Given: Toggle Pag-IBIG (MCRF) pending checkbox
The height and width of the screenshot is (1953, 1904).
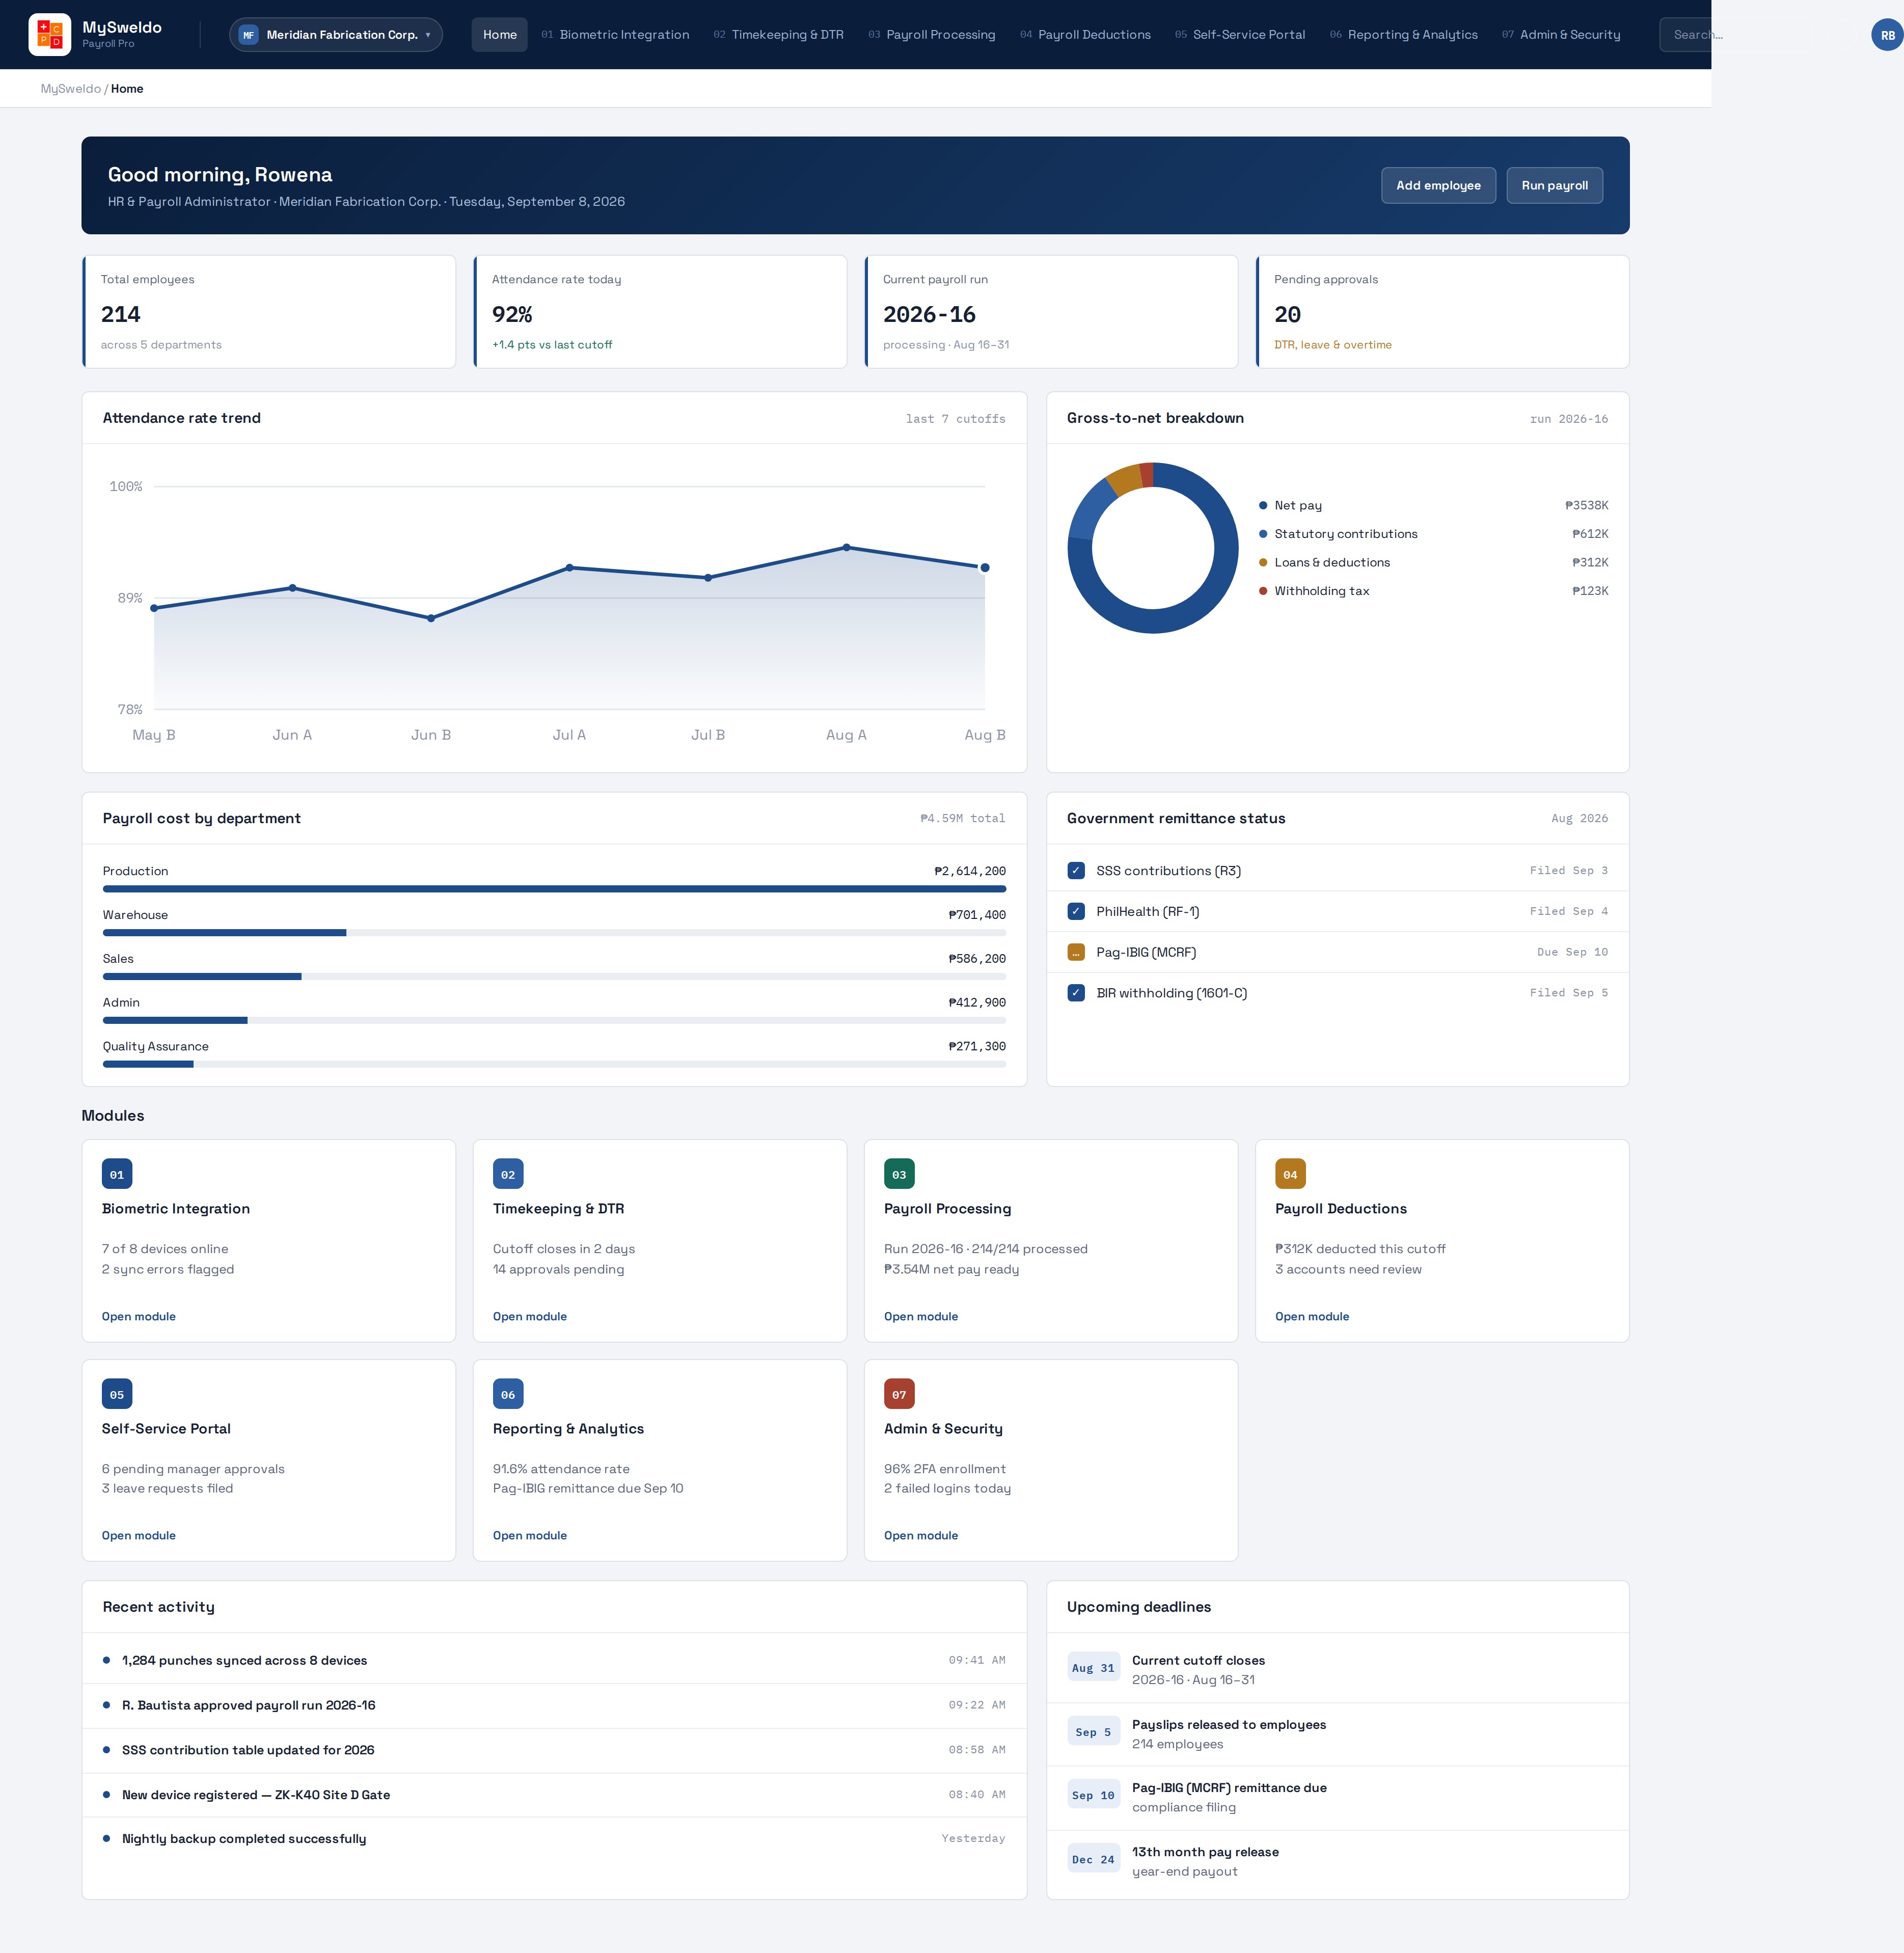Looking at the screenshot, I should [x=1076, y=952].
